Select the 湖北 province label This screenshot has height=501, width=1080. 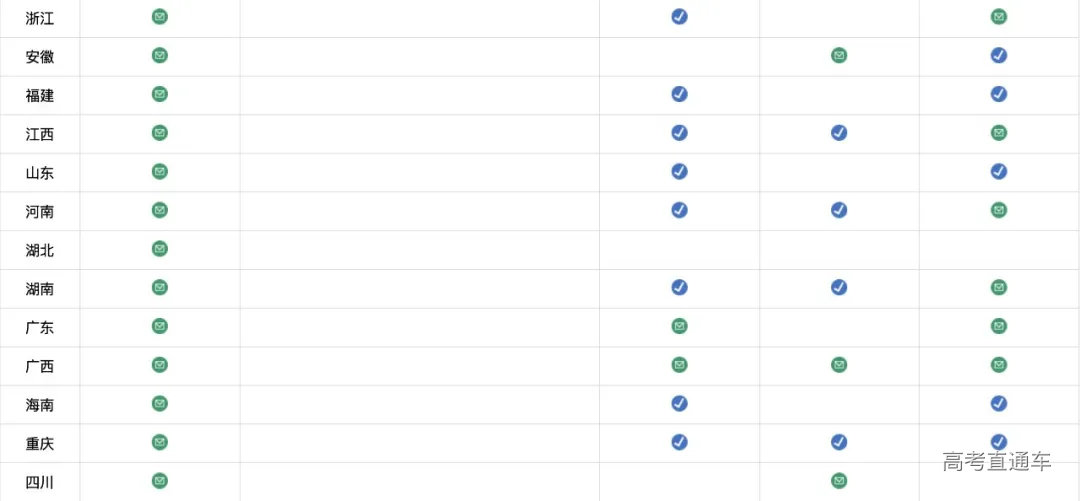coord(40,250)
